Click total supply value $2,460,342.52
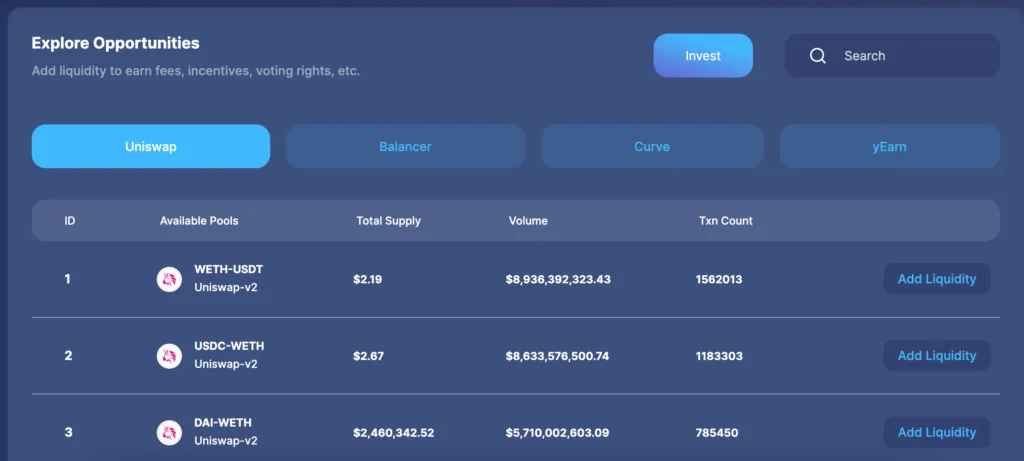Image resolution: width=1024 pixels, height=461 pixels. pos(394,433)
